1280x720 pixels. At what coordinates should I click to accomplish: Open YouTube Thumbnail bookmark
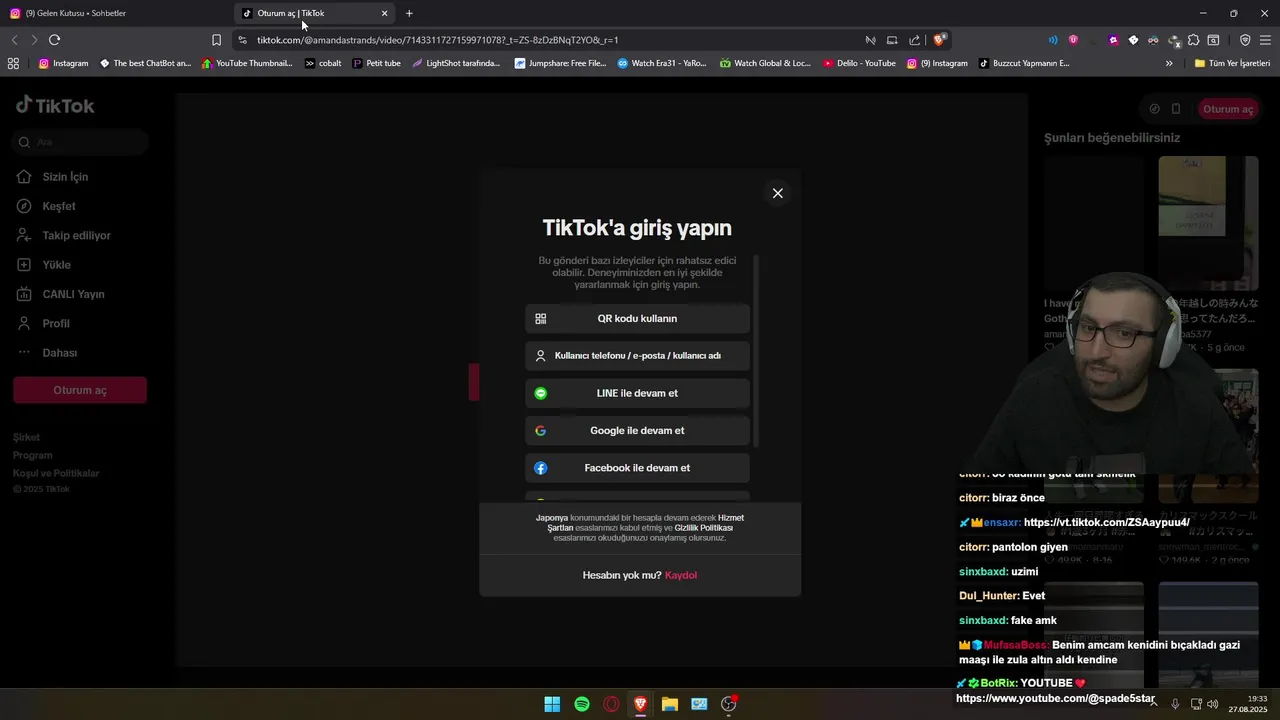coord(247,63)
